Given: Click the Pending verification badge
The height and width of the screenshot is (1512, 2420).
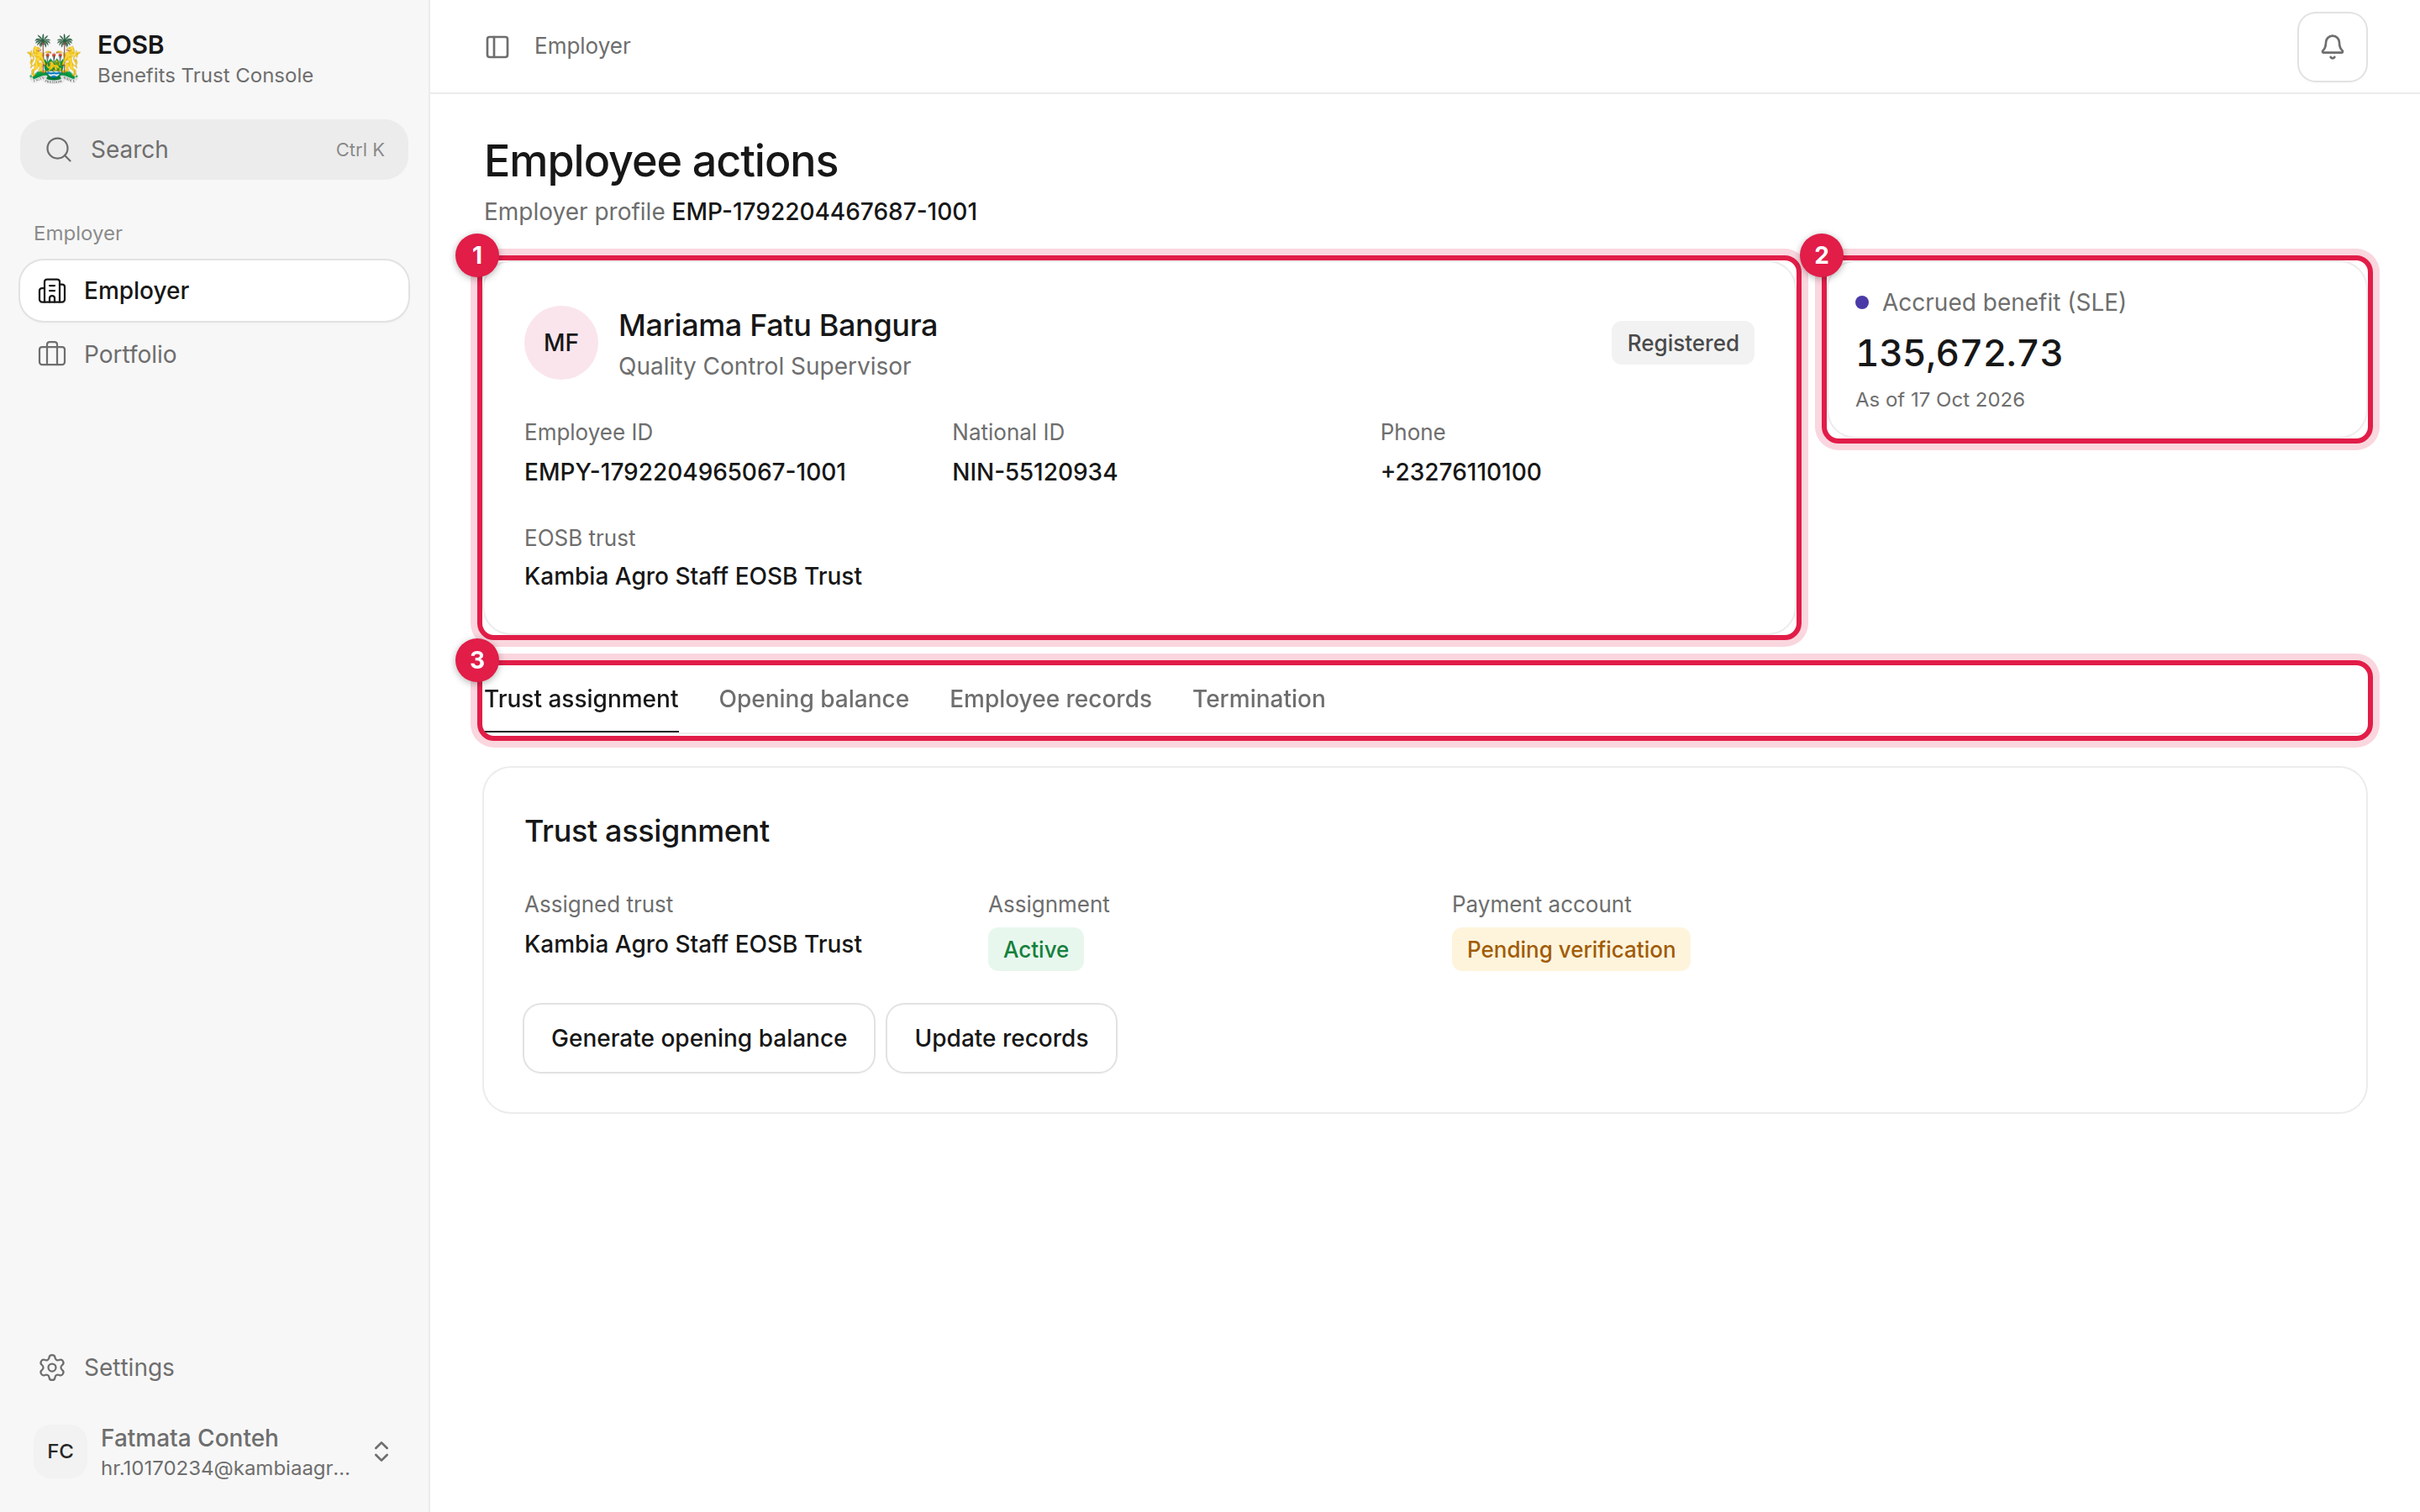Looking at the screenshot, I should point(1570,949).
